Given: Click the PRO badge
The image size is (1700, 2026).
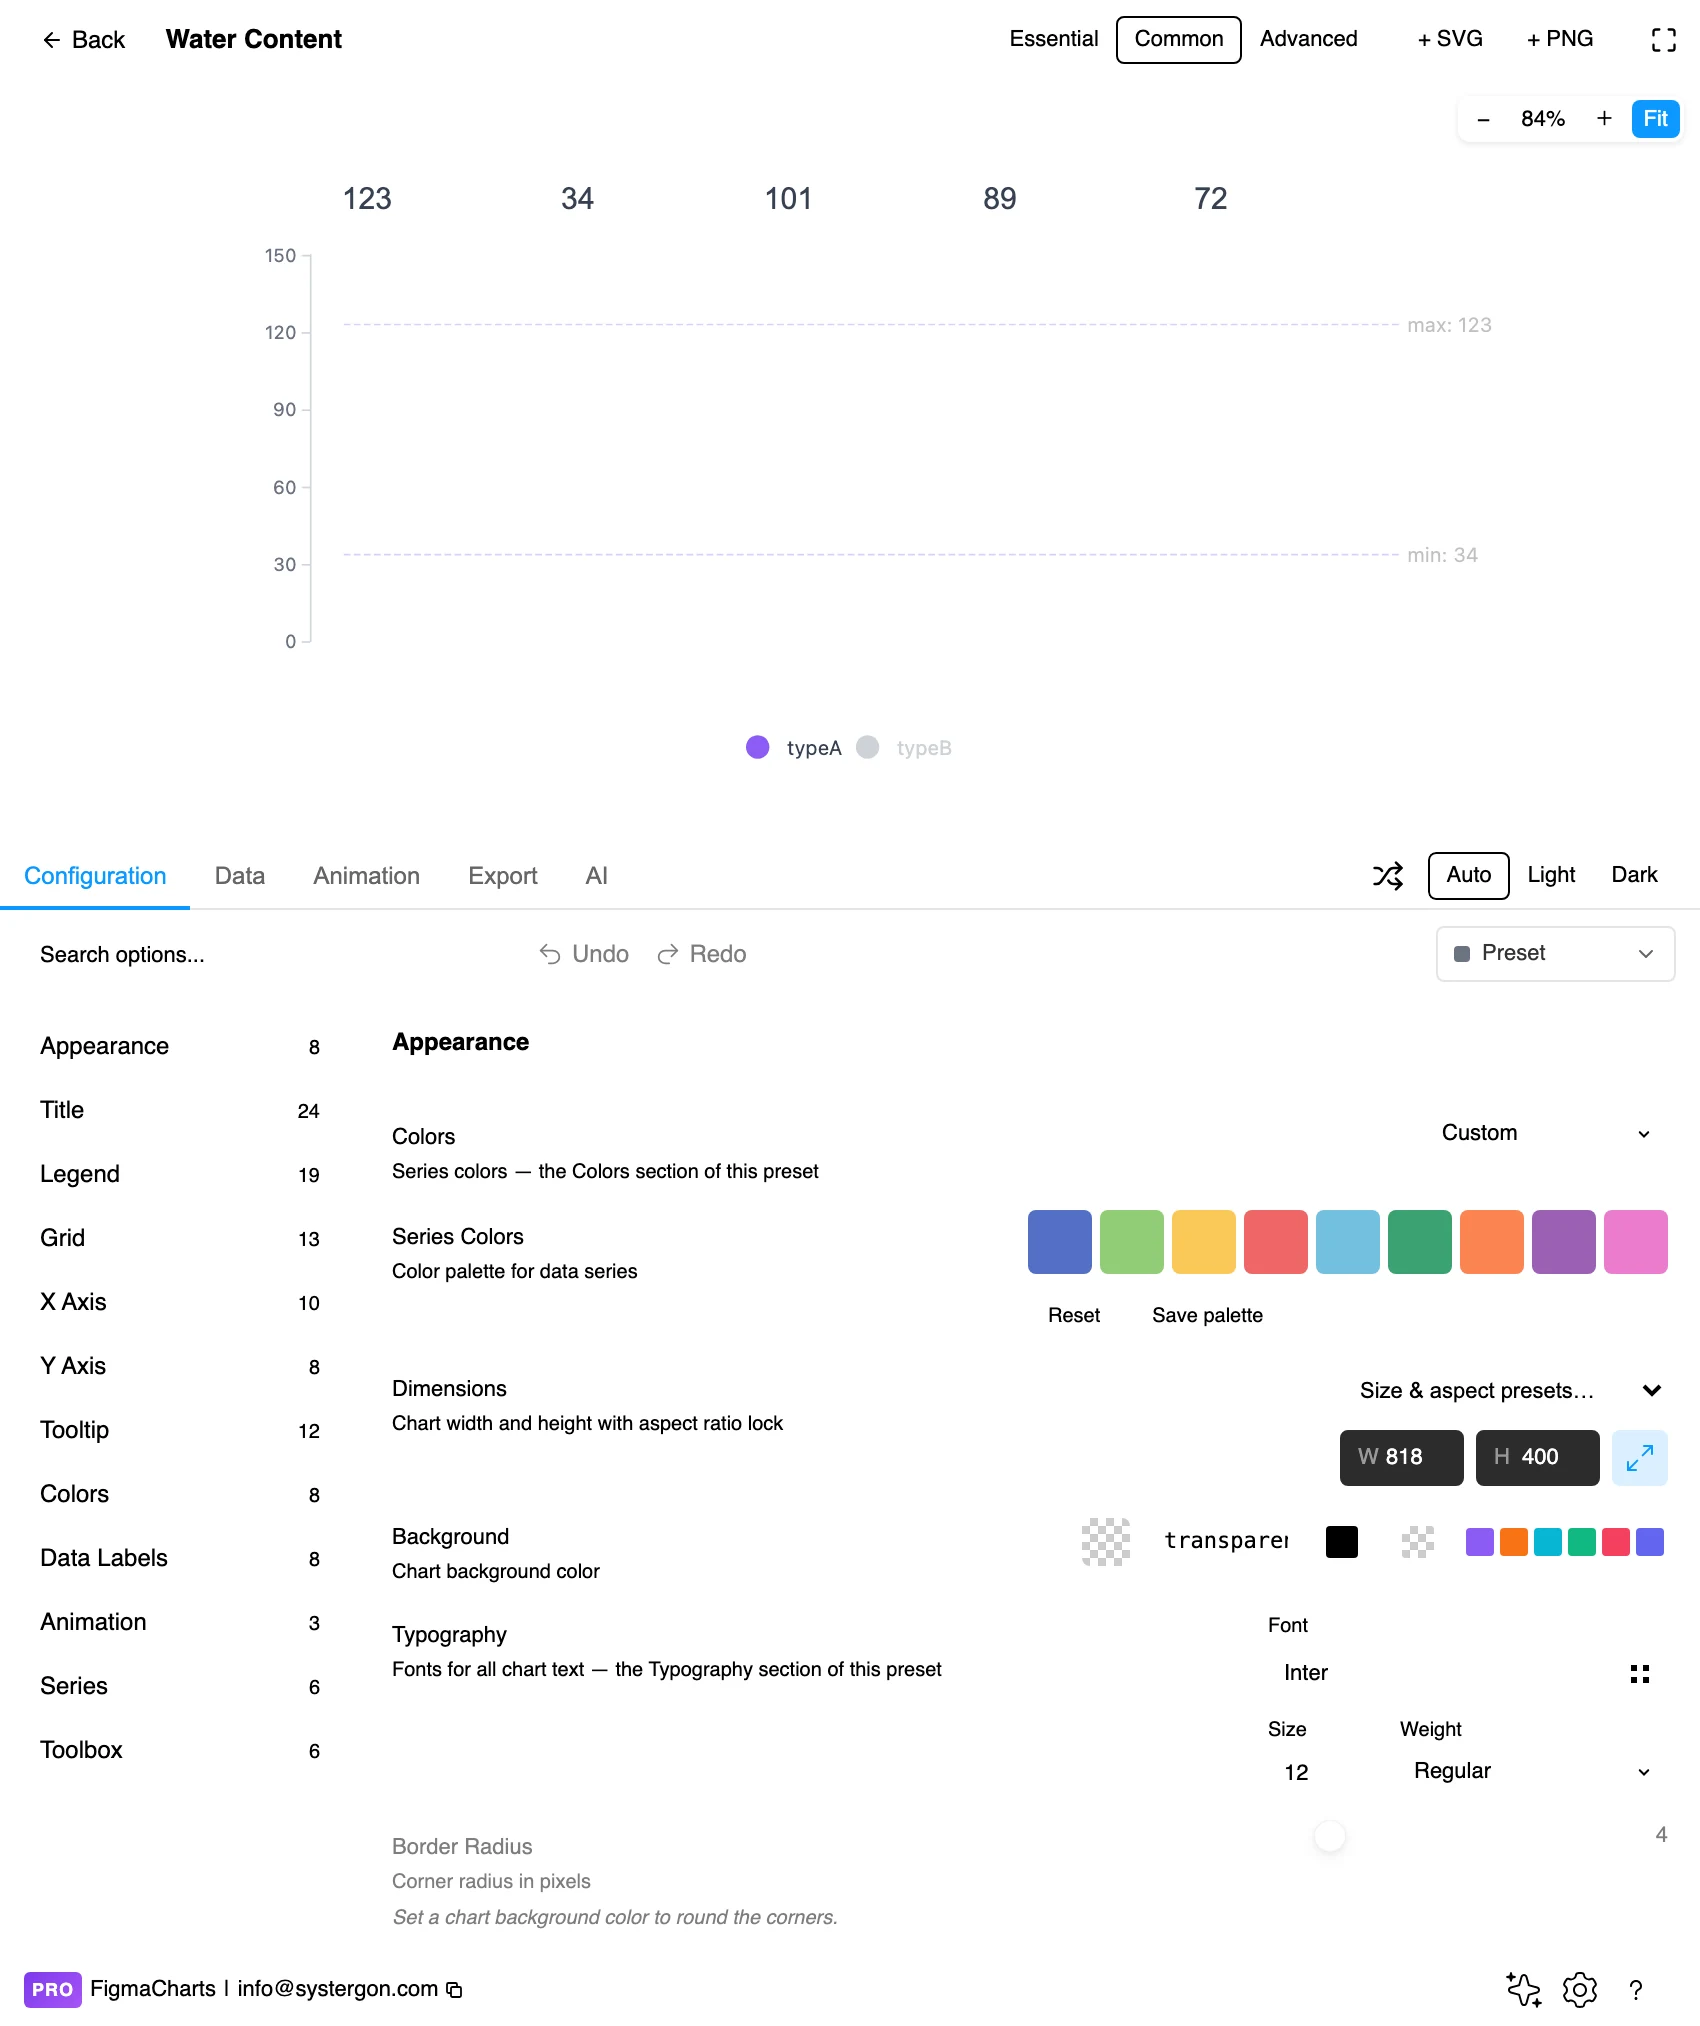Looking at the screenshot, I should coord(52,1989).
